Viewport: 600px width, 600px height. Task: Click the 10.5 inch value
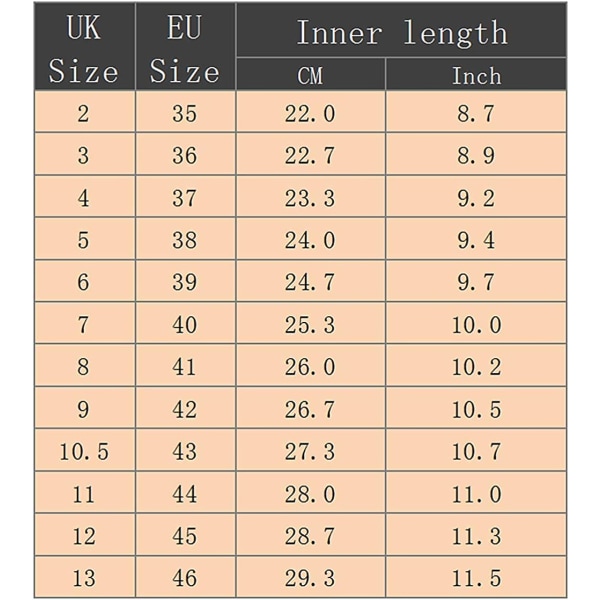(476, 408)
